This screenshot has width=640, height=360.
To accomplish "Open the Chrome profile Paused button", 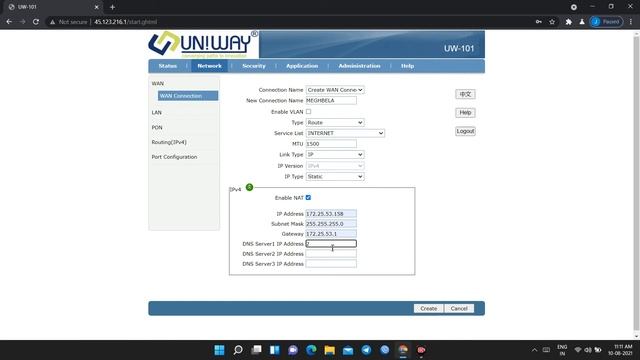I will coord(606,22).
